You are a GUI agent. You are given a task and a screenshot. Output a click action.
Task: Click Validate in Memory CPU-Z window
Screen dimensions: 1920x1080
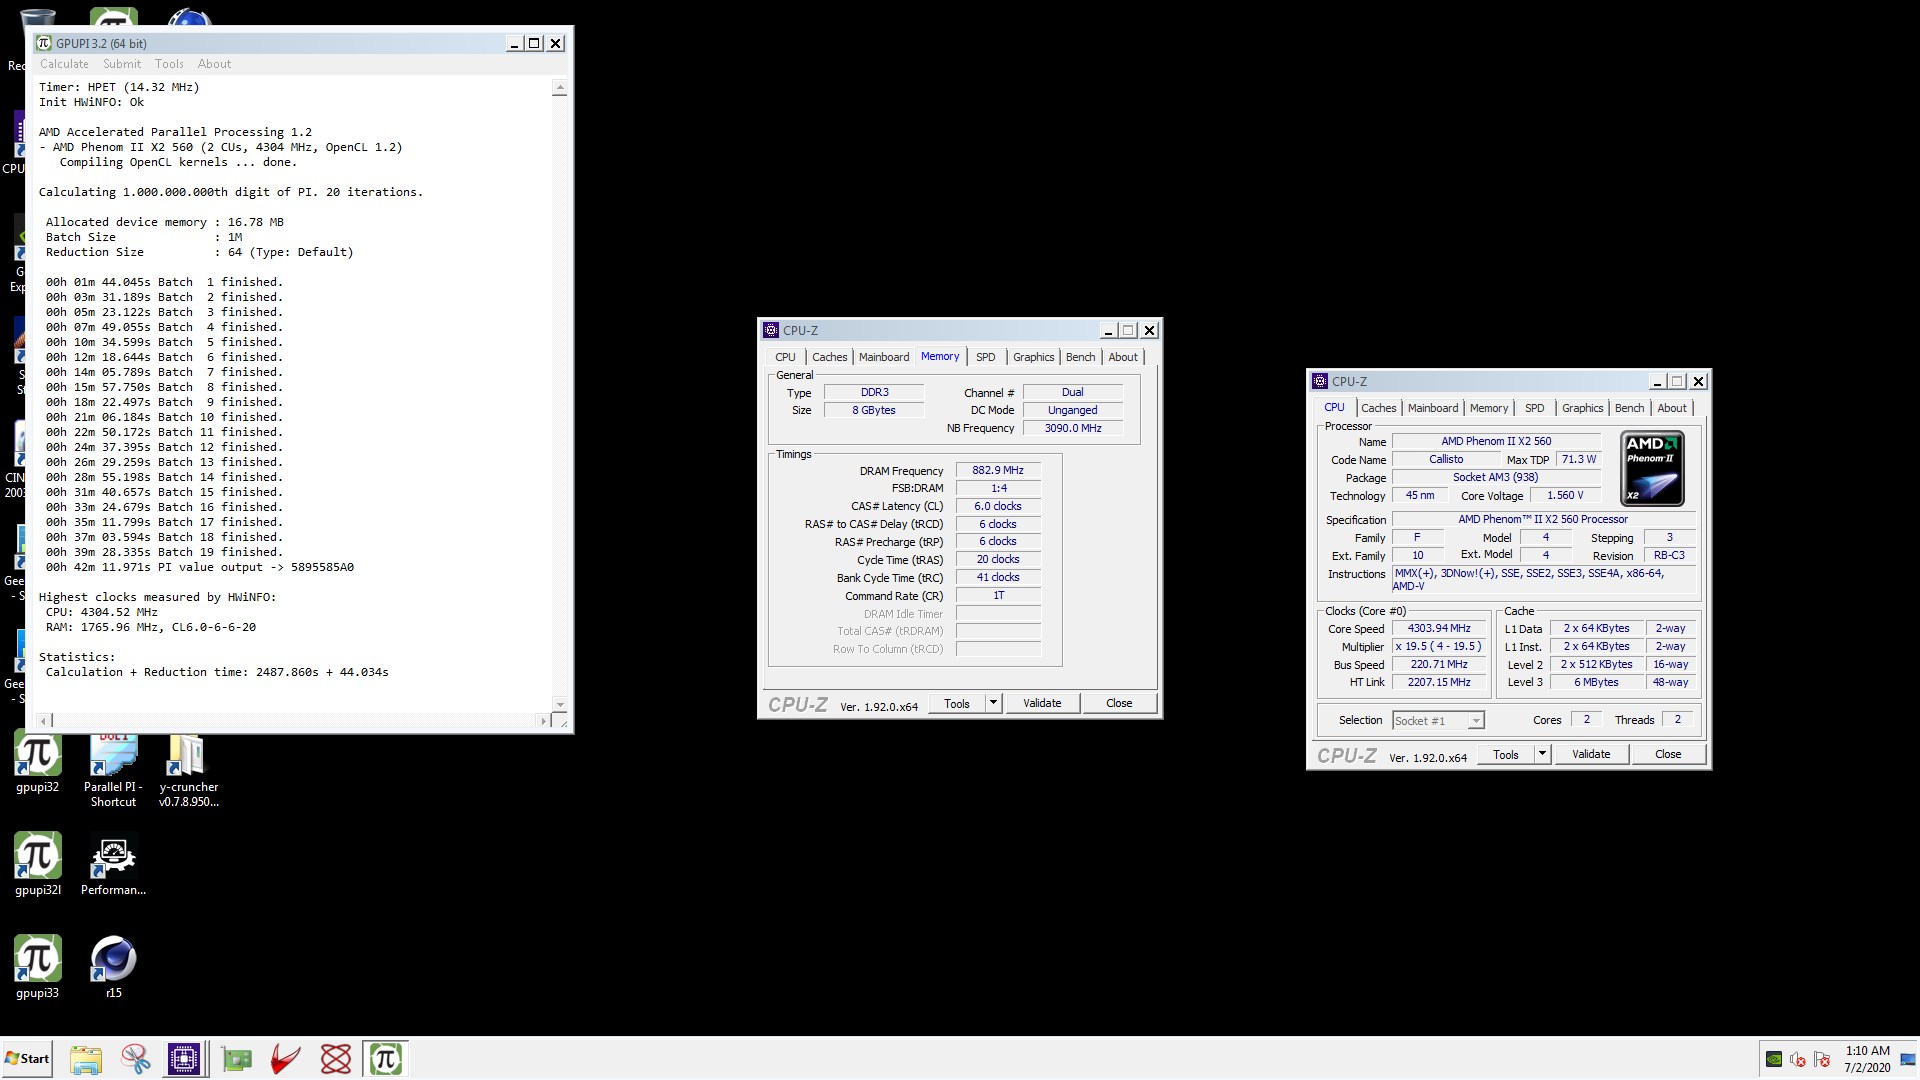[x=1042, y=703]
